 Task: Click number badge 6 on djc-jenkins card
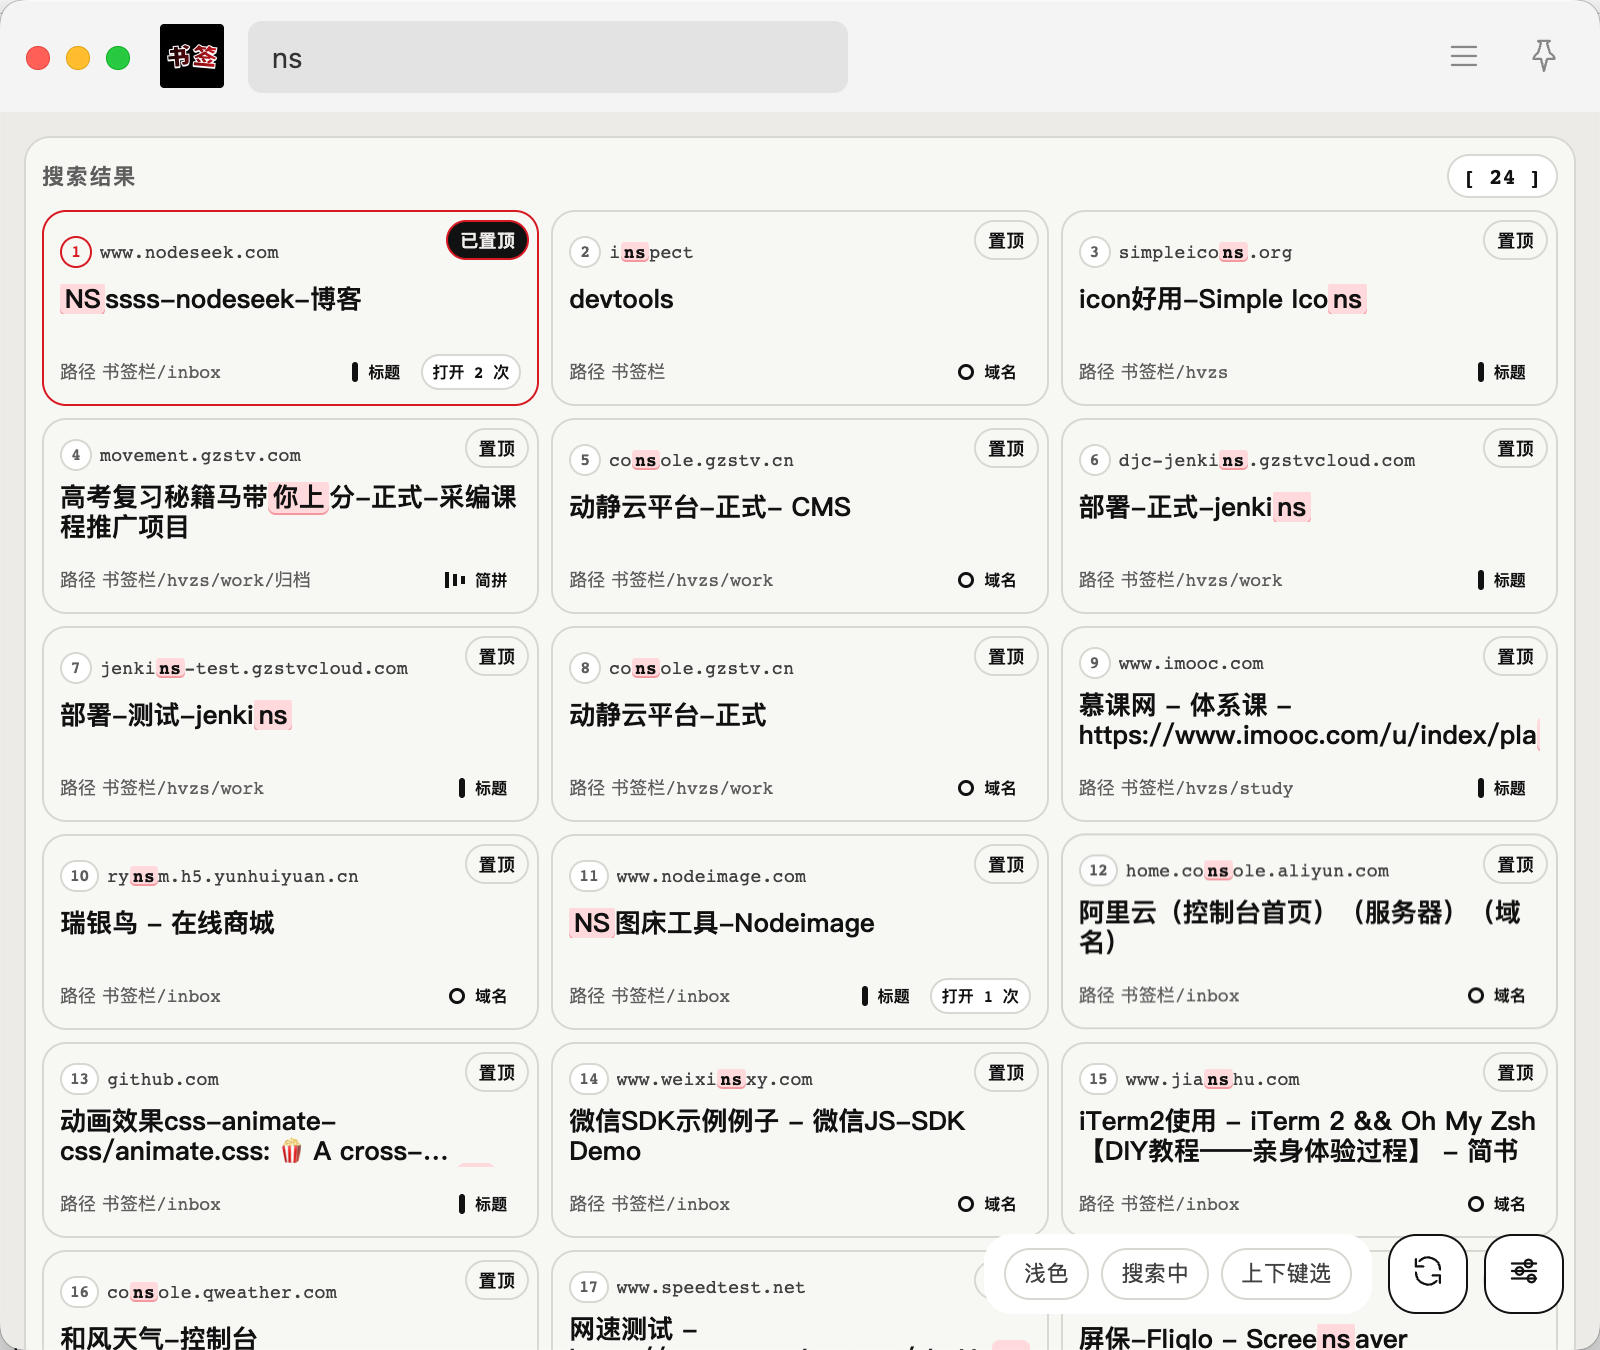coord(1094,460)
